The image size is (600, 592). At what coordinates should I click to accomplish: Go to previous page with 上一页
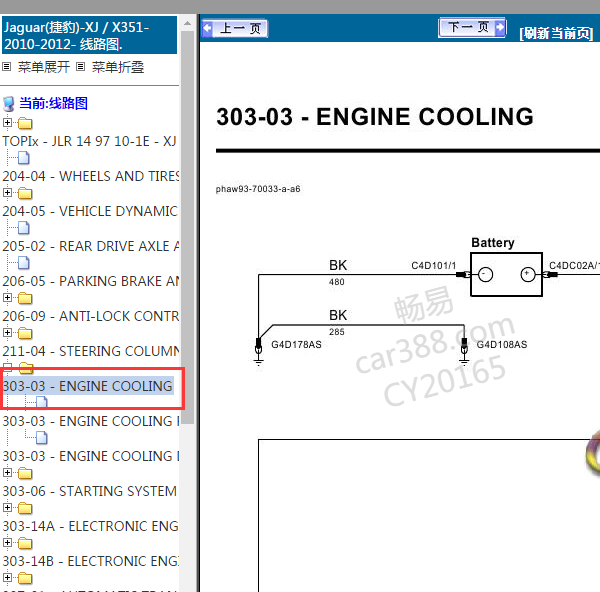coord(235,28)
